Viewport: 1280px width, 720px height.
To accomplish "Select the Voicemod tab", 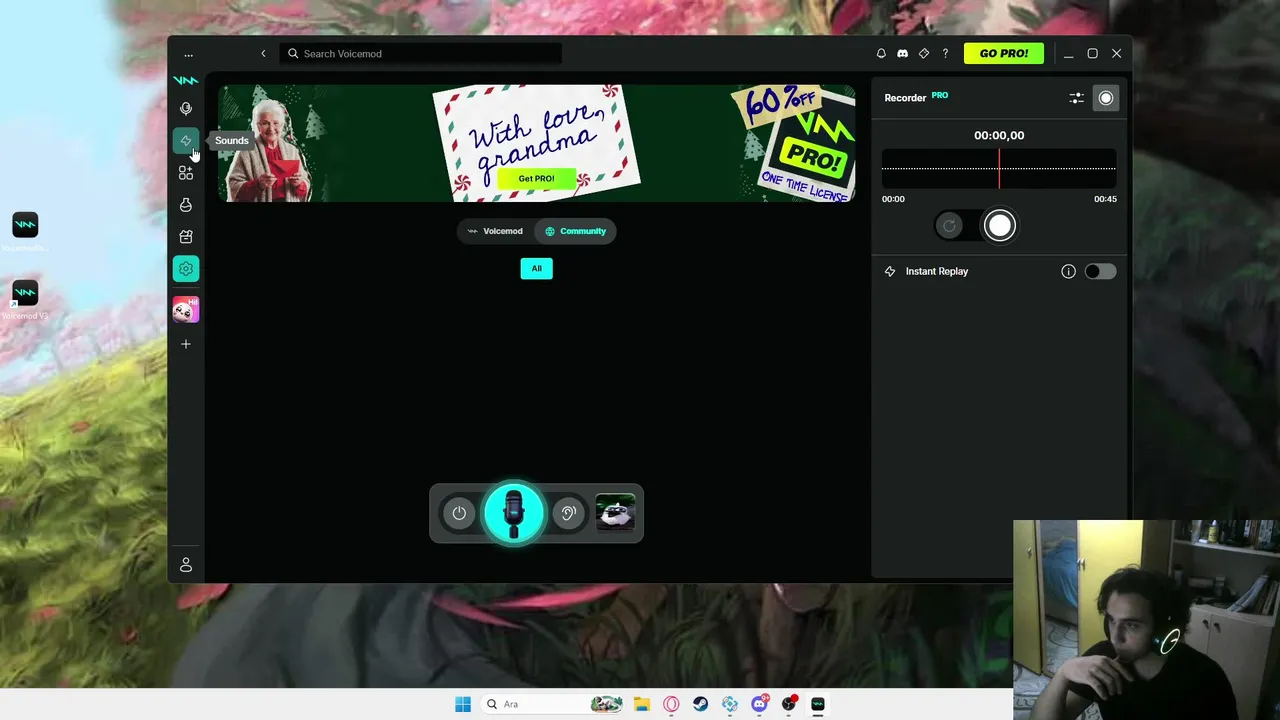I will point(495,231).
